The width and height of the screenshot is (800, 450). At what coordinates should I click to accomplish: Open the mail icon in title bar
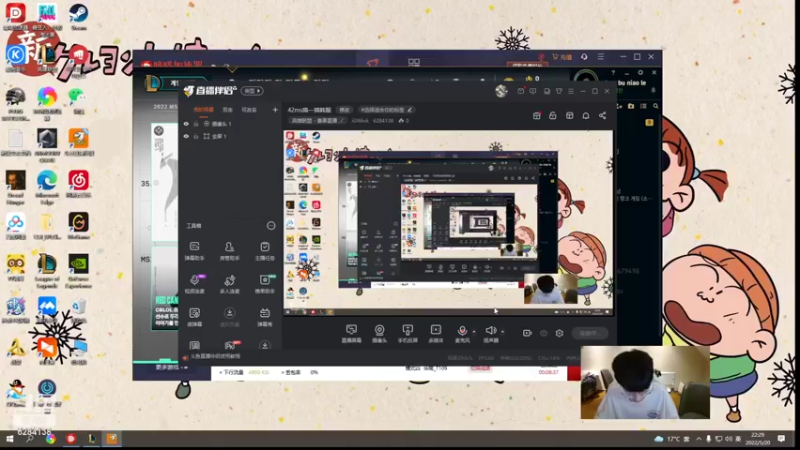520,91
